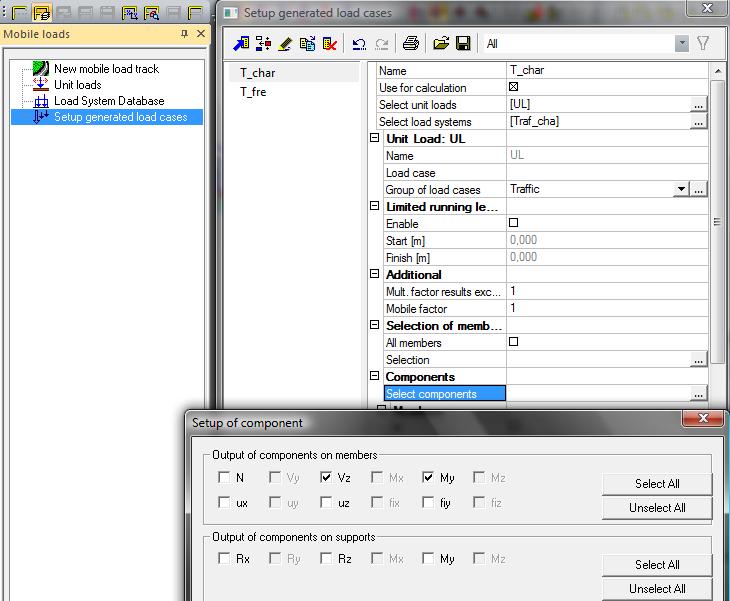730x601 pixels.
Task: Click the Mobile factor value field
Action: 606,309
